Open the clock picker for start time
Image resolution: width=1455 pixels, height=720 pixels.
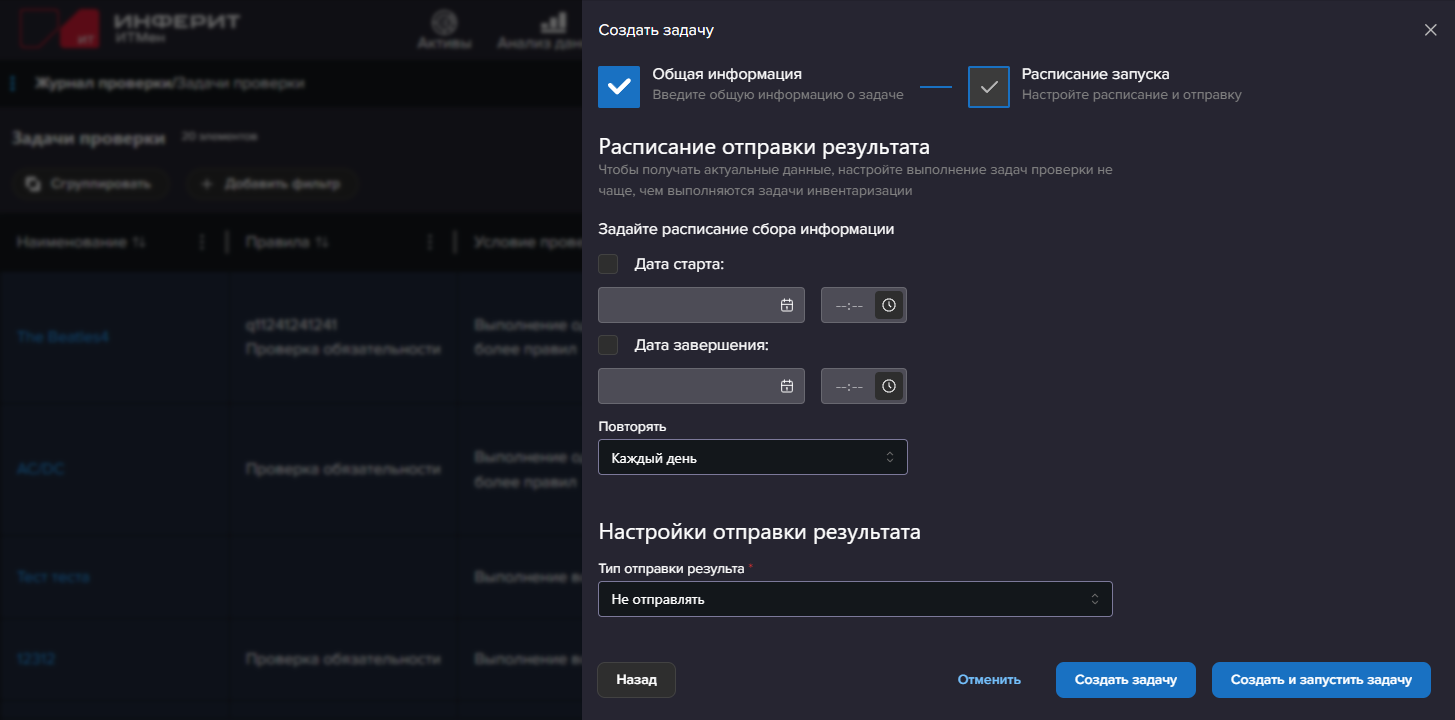point(888,305)
